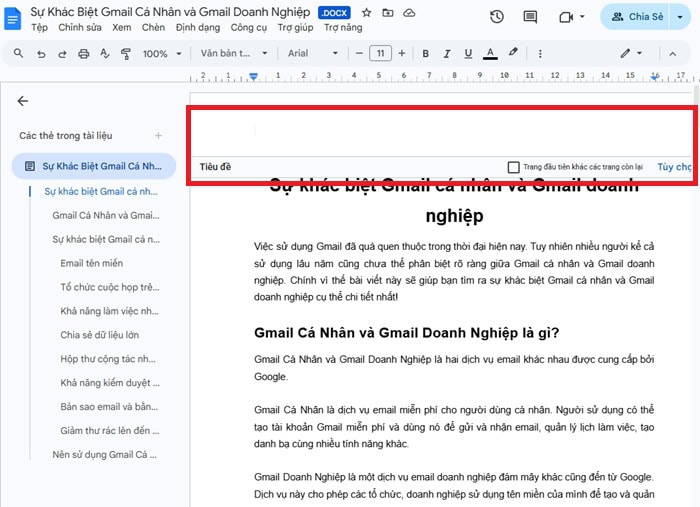Click the highlighter pen color icon
This screenshot has width=700, height=507.
coord(513,53)
